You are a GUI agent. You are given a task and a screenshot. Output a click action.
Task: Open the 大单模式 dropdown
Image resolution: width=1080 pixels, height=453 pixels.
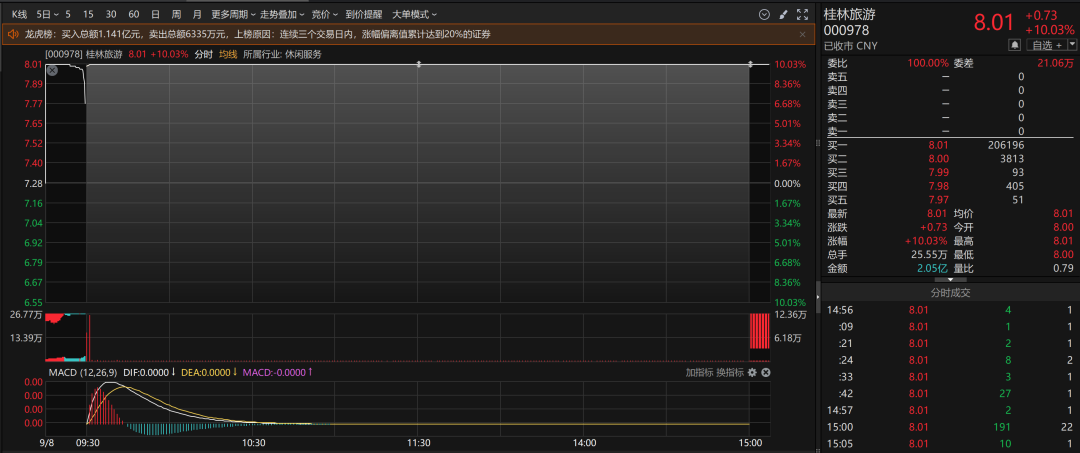pos(414,14)
